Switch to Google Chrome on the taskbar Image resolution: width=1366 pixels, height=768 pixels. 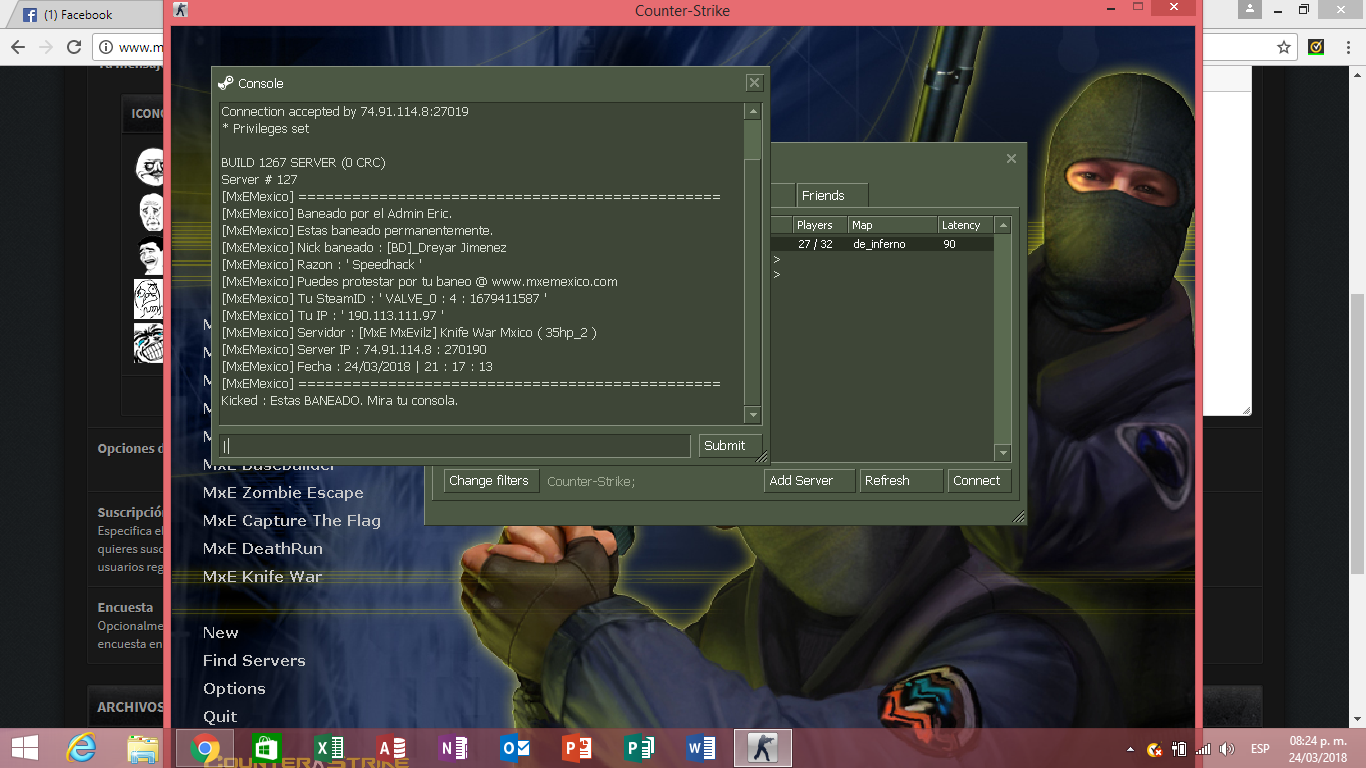(x=205, y=748)
